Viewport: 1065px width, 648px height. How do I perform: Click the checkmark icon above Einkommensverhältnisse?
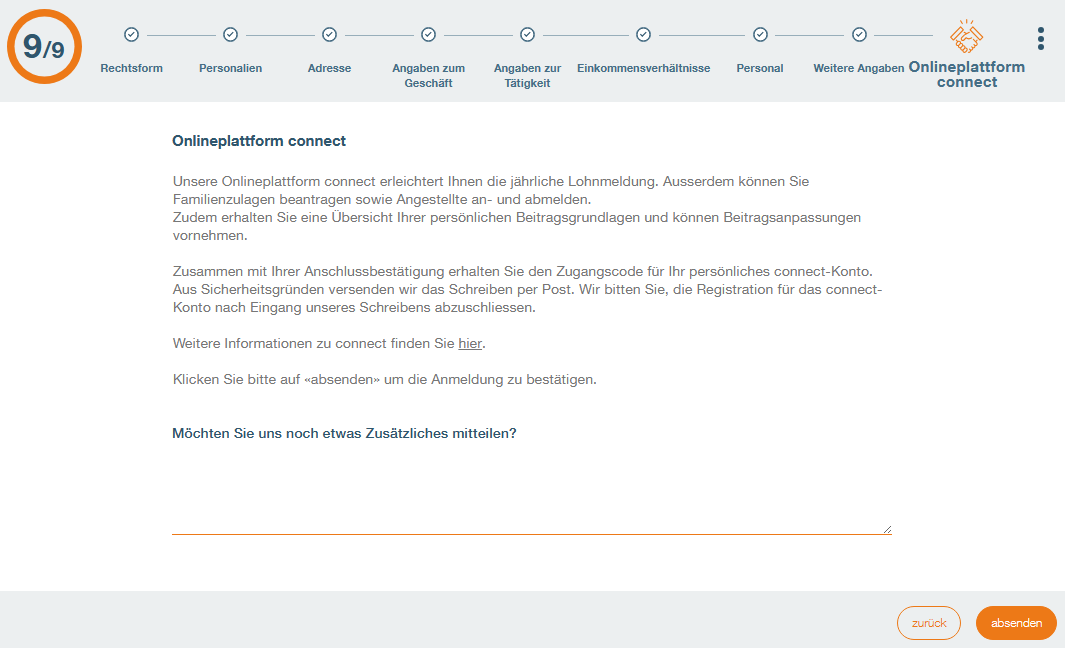[x=643, y=35]
